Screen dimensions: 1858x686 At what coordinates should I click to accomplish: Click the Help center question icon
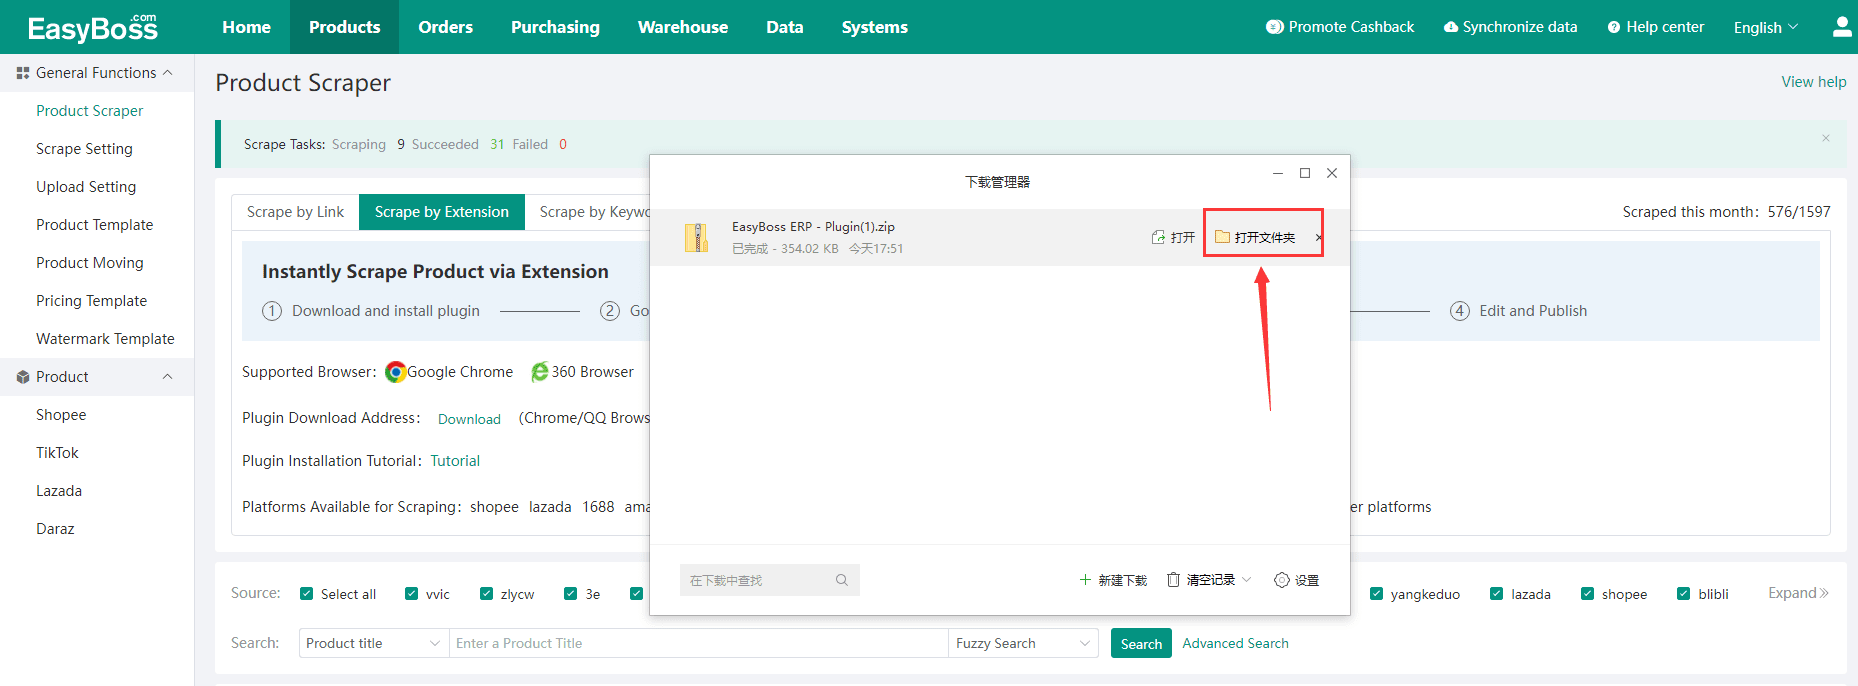[1614, 27]
